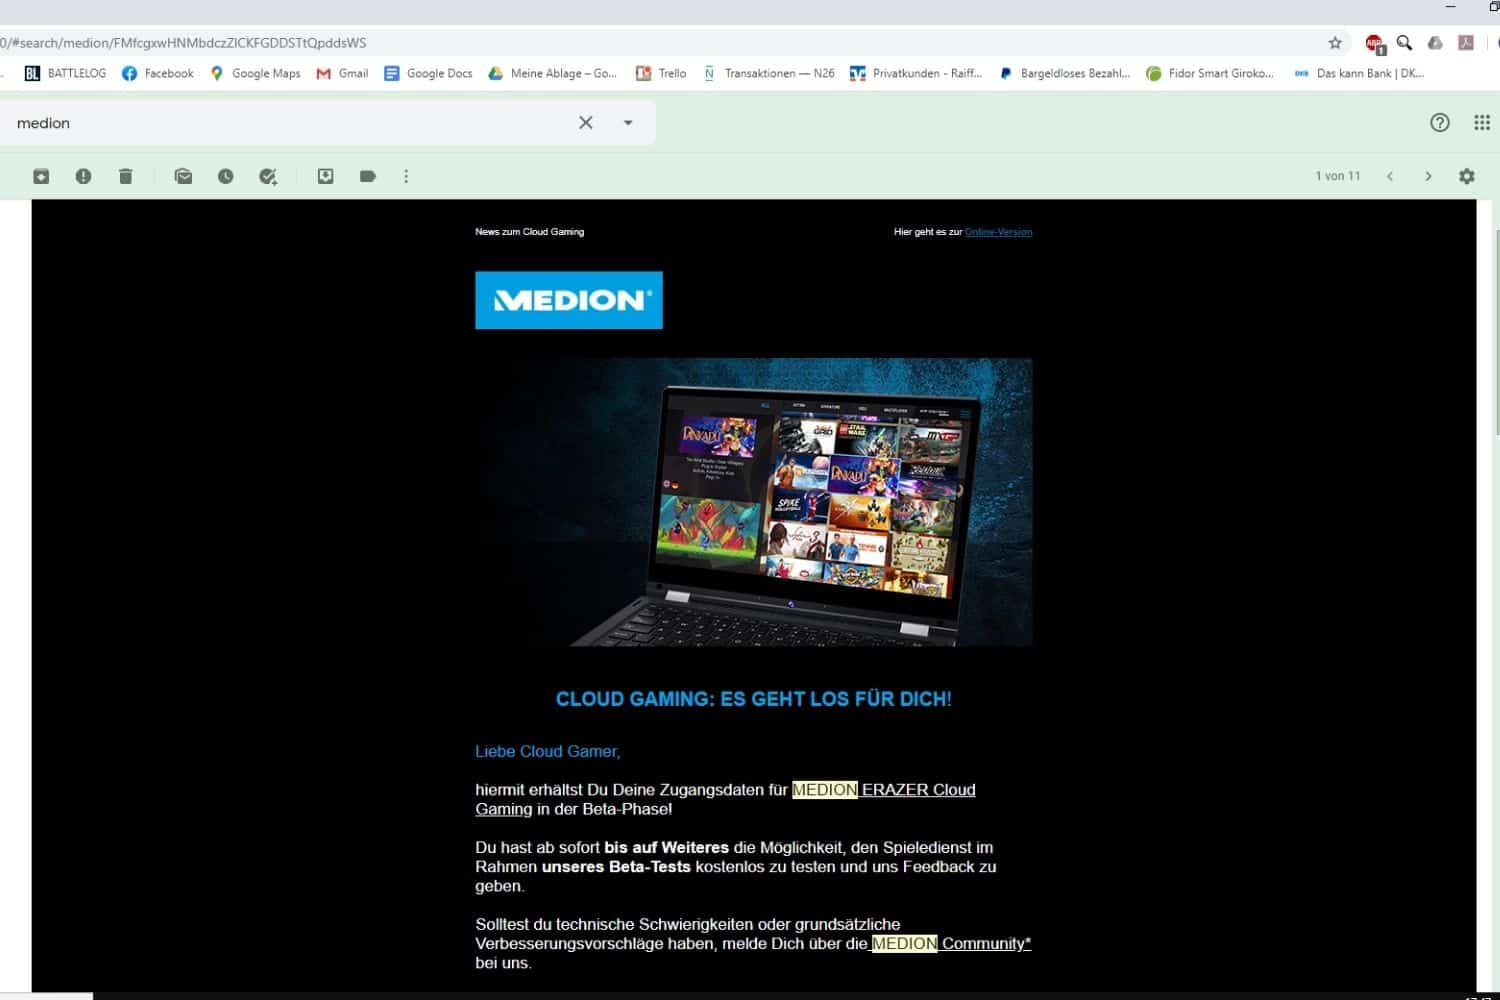Mark email as unread
The height and width of the screenshot is (1000, 1500).
click(x=183, y=176)
